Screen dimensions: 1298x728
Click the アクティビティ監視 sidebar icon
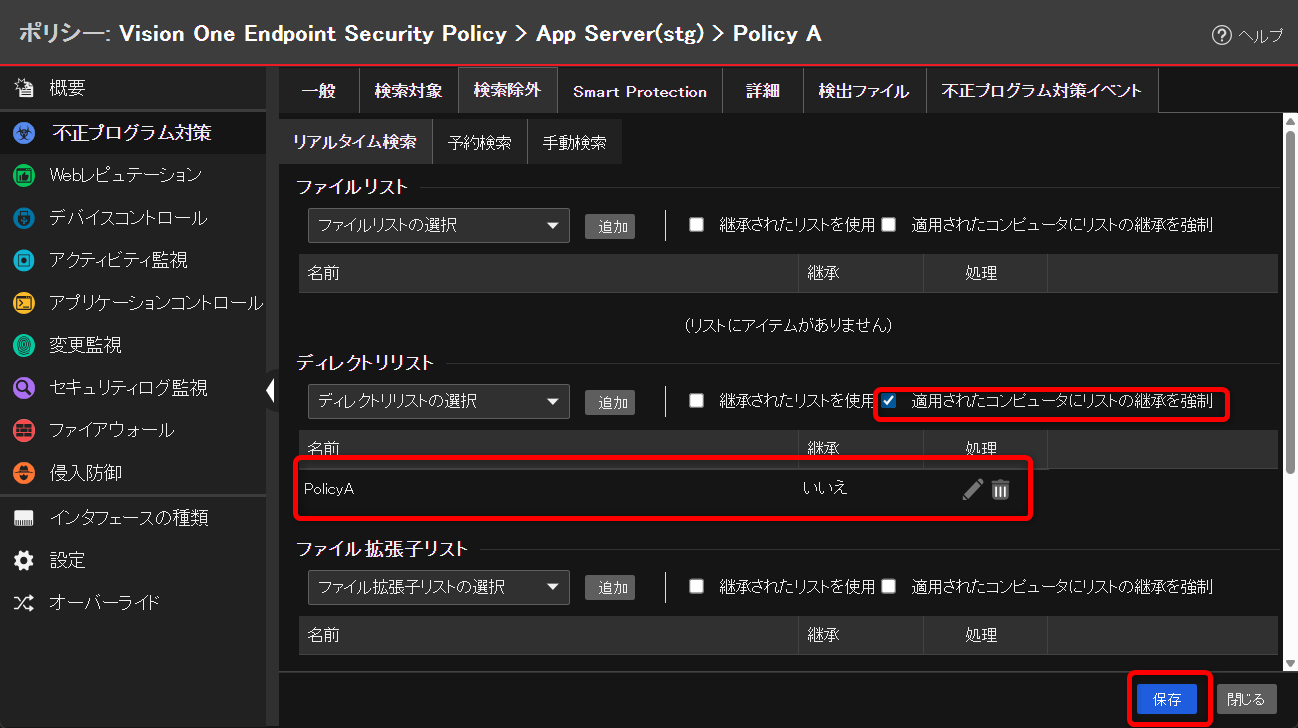point(24,260)
